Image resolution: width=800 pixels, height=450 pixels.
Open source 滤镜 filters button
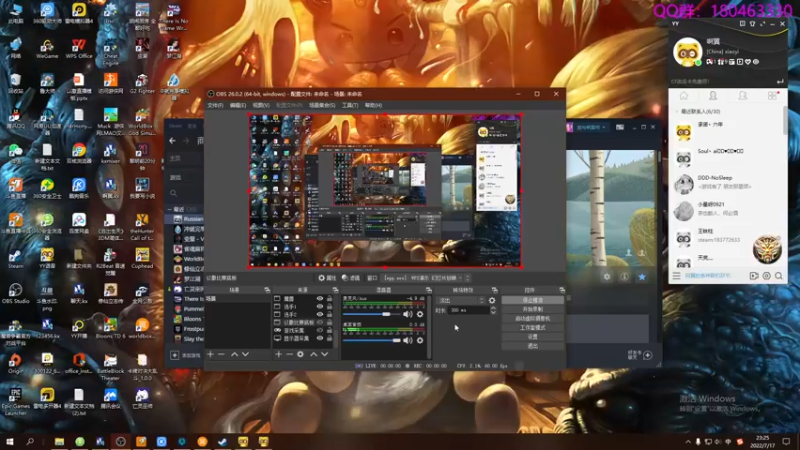tap(351, 278)
